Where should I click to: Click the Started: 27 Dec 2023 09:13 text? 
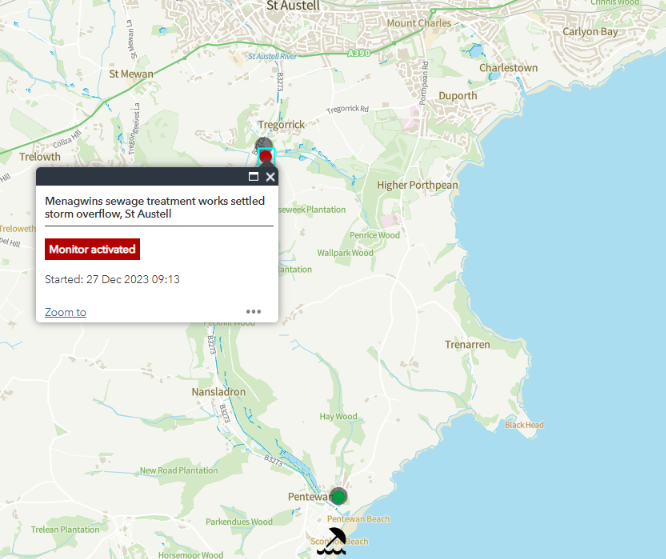[x=112, y=279]
